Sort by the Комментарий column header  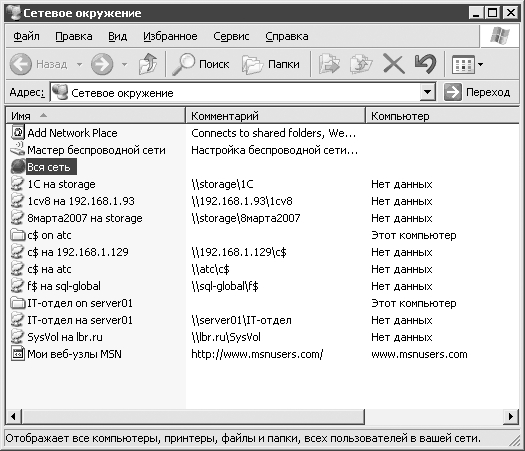pos(275,116)
